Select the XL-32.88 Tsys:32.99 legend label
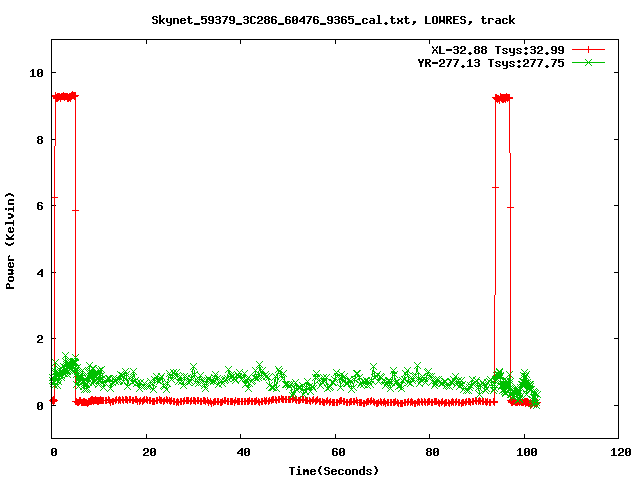The width and height of the screenshot is (640, 480). point(498,50)
